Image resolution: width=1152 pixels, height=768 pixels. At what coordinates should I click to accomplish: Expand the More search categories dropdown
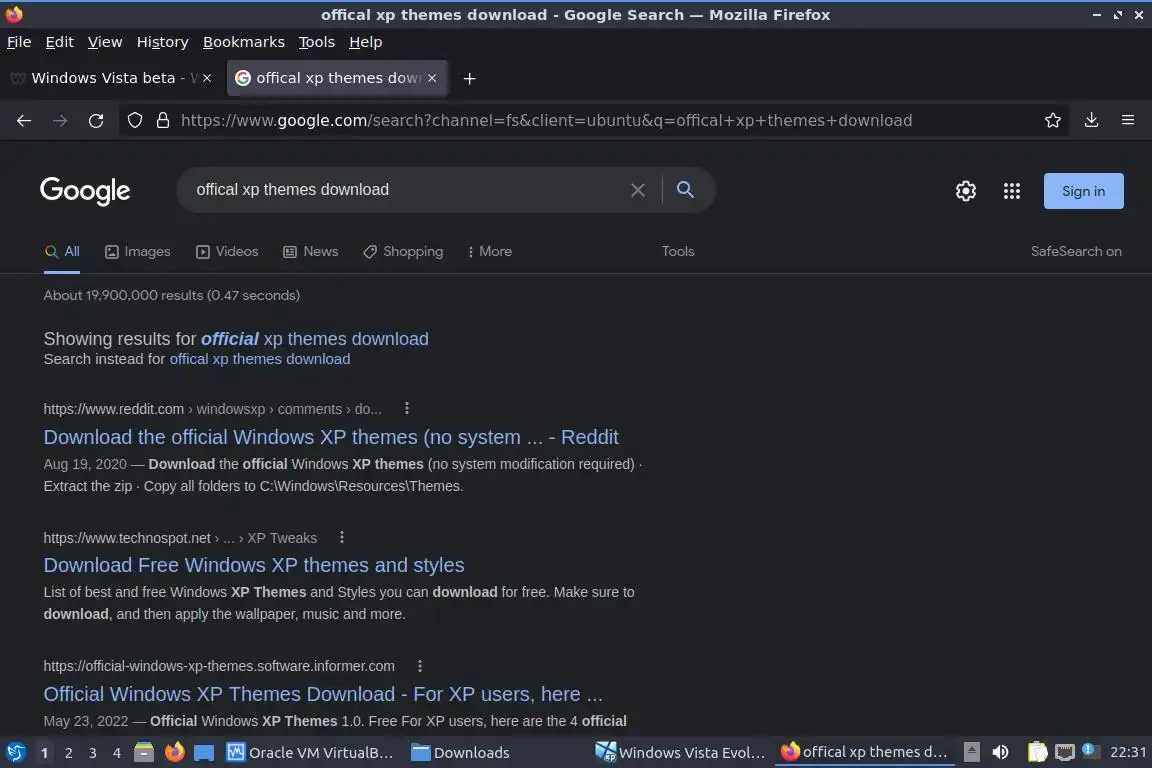489,251
